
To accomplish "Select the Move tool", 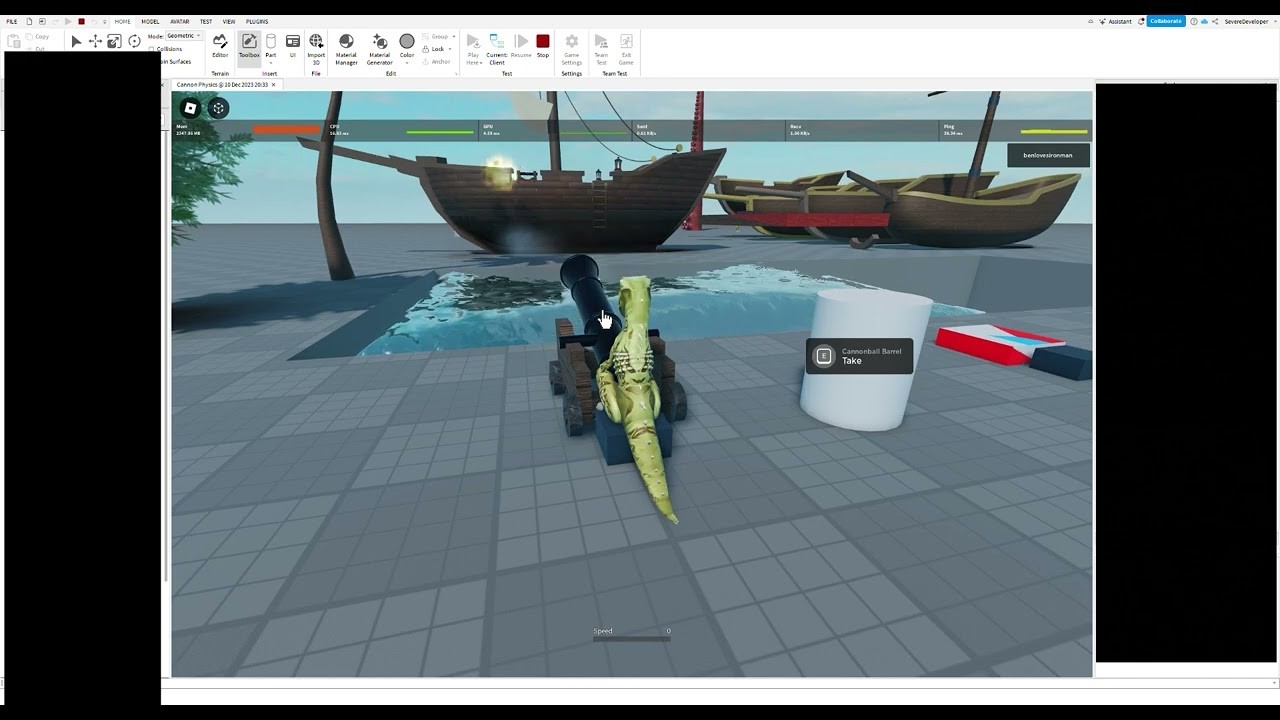I will click(x=95, y=41).
